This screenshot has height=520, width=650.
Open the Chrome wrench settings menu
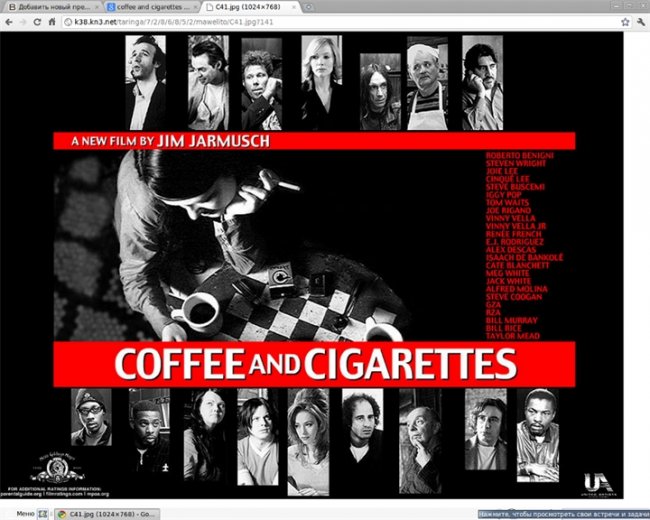638,21
